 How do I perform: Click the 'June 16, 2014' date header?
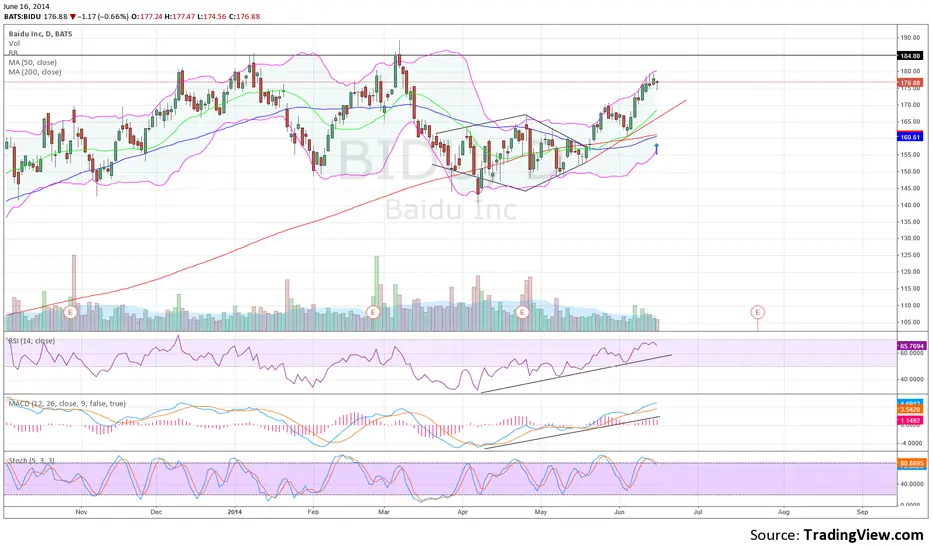click(x=26, y=7)
